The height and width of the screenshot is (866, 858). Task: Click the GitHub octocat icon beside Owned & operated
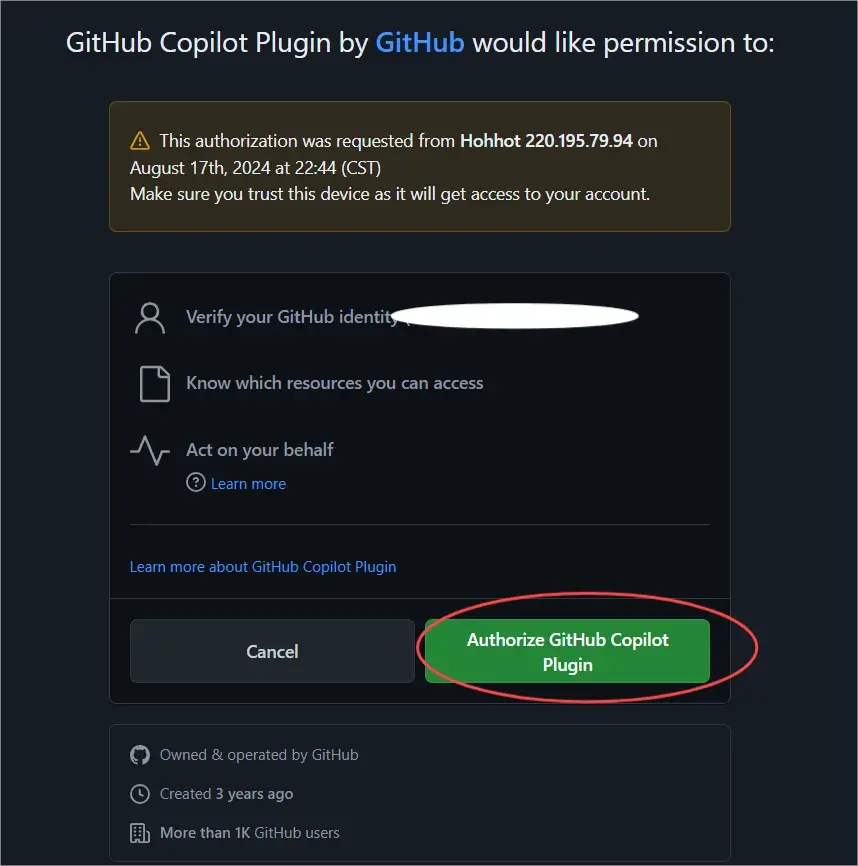(x=140, y=755)
